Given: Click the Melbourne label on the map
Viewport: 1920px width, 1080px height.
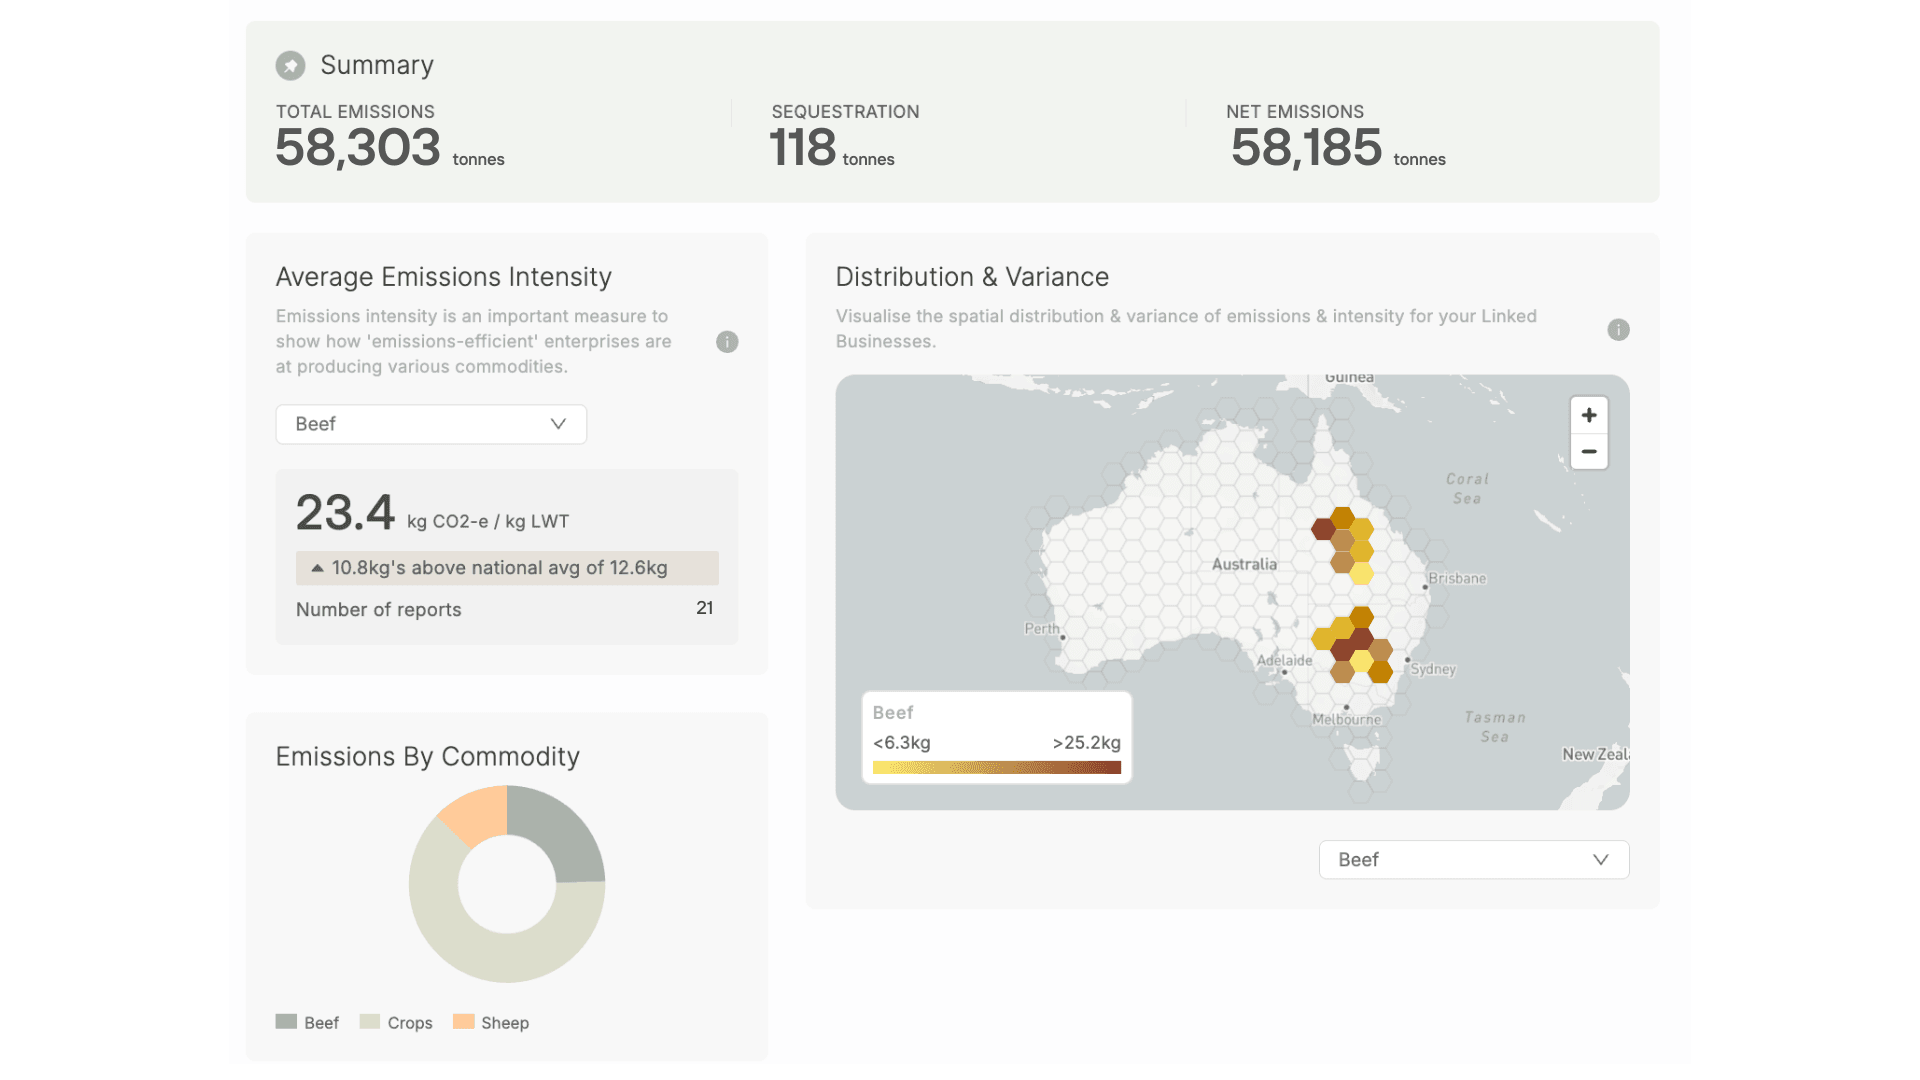Looking at the screenshot, I should pos(1346,720).
